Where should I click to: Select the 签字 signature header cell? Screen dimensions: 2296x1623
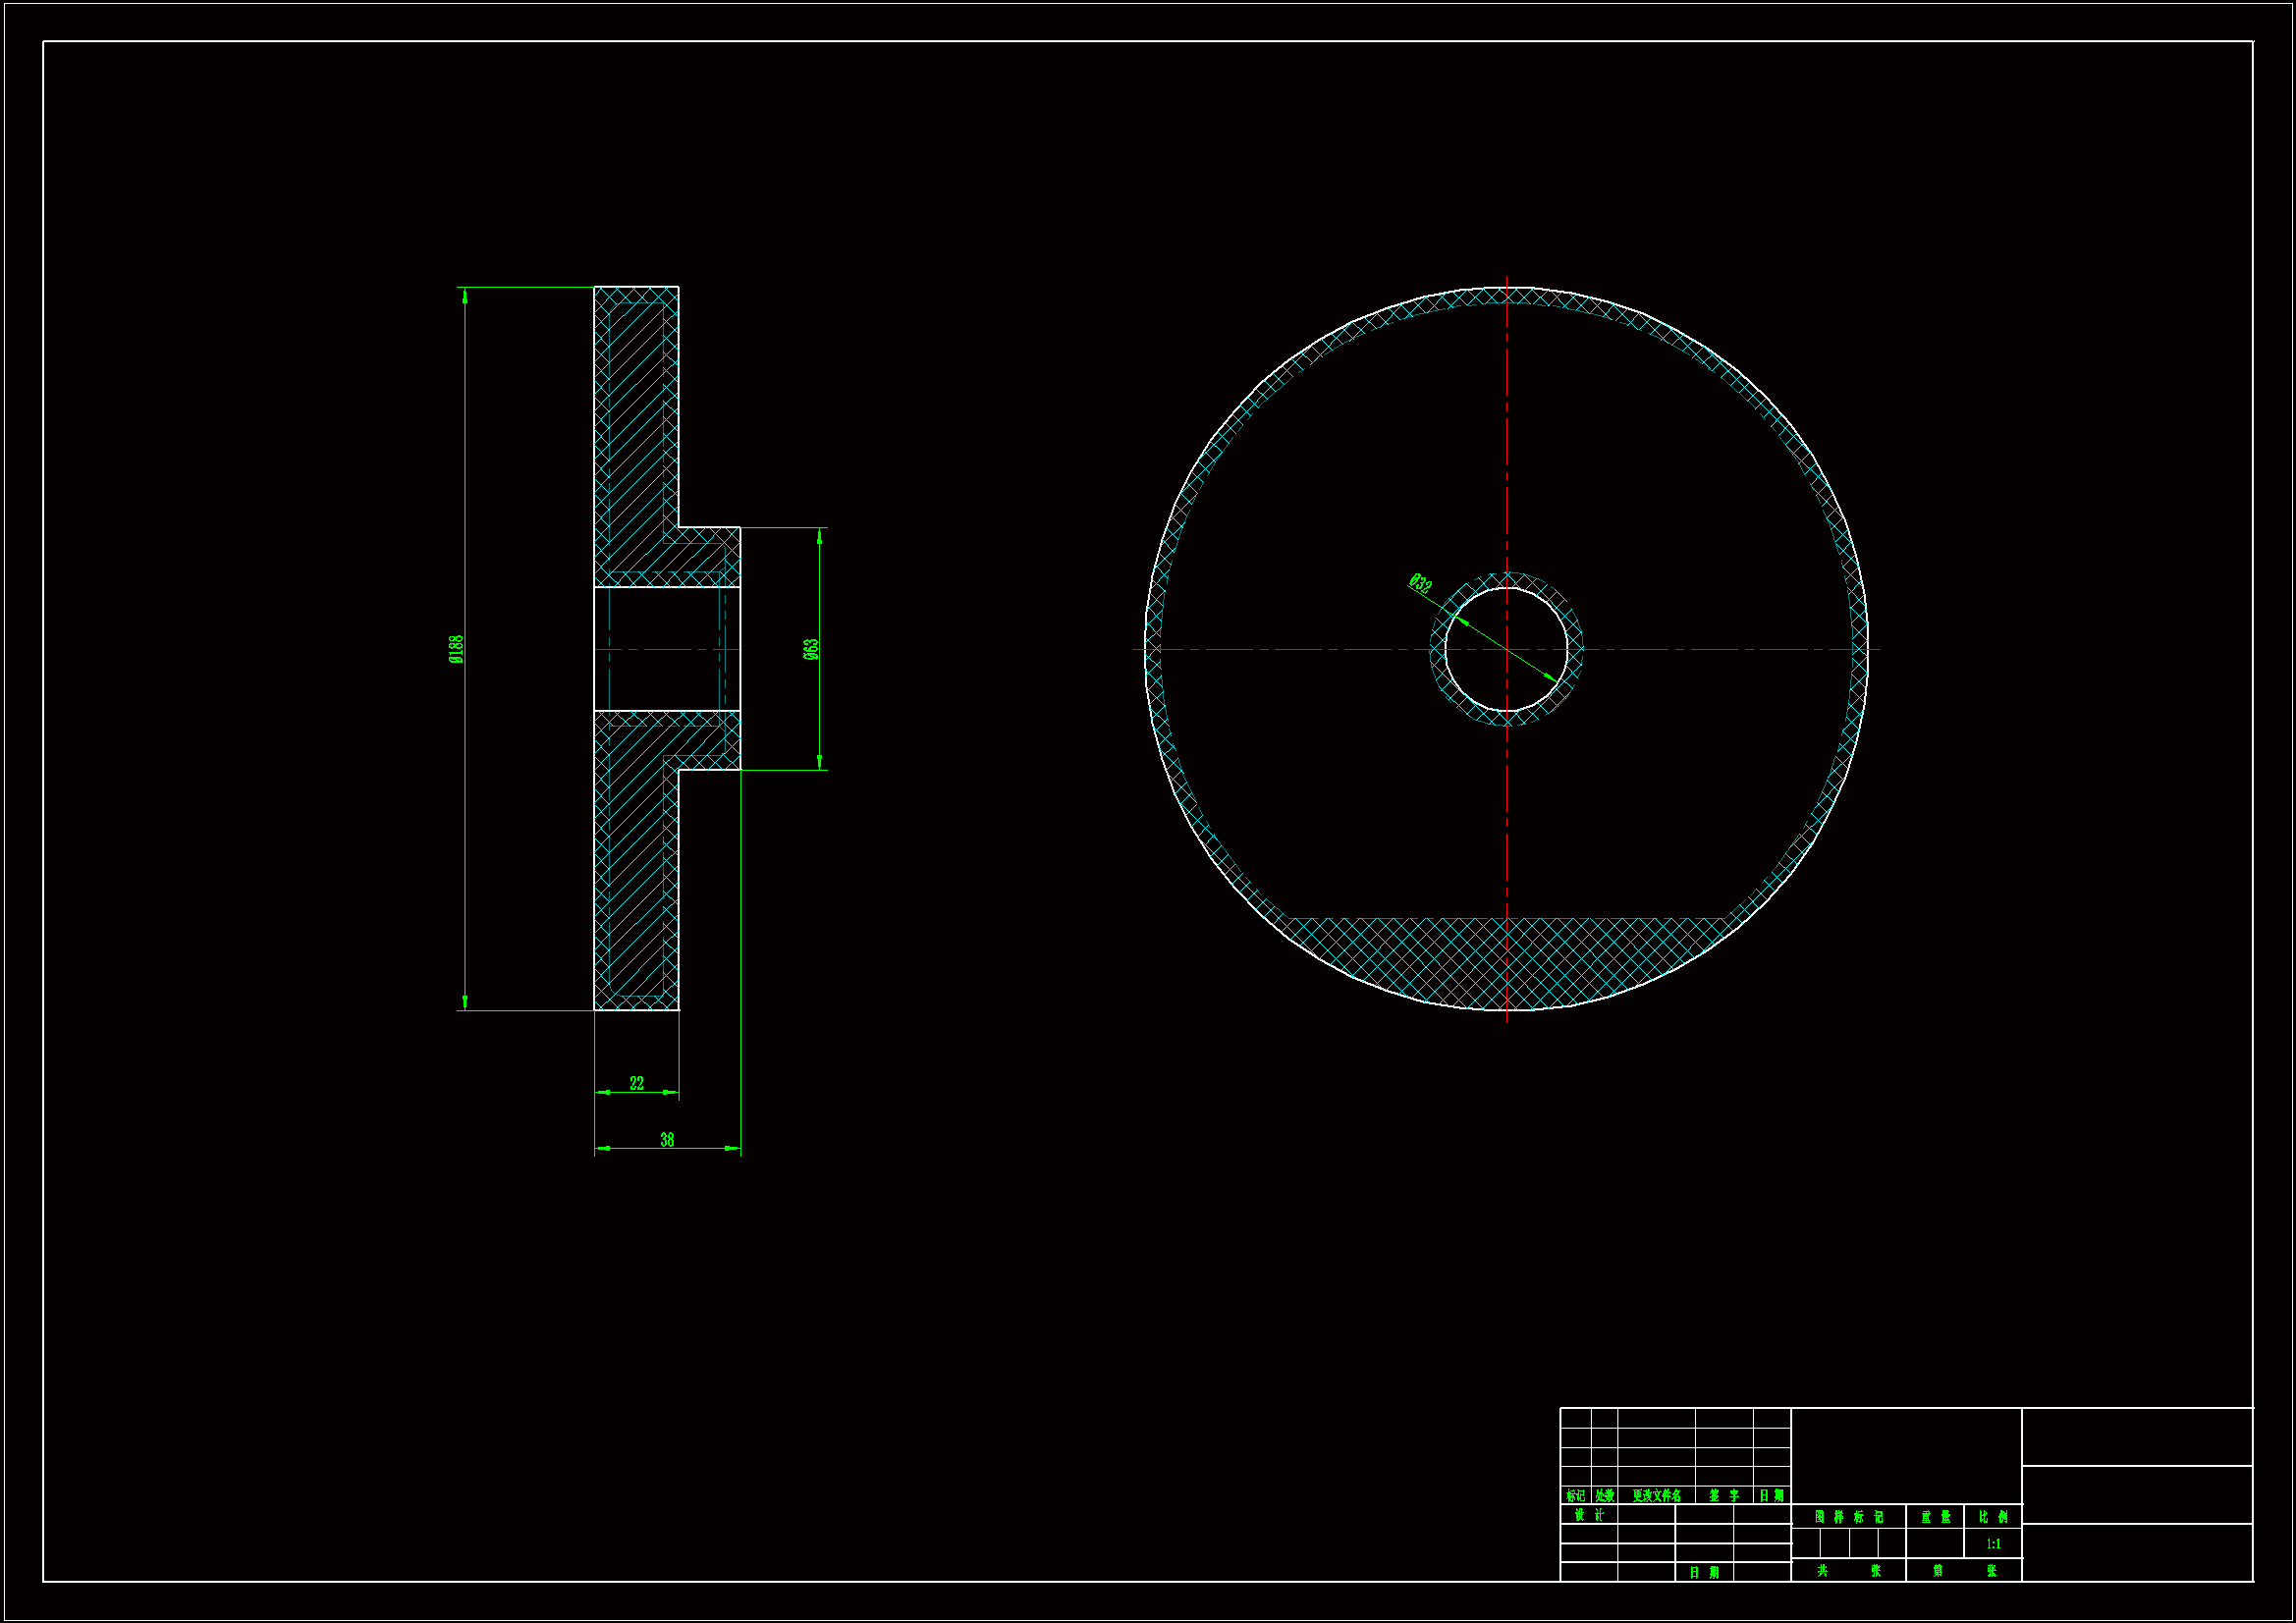point(1723,1496)
